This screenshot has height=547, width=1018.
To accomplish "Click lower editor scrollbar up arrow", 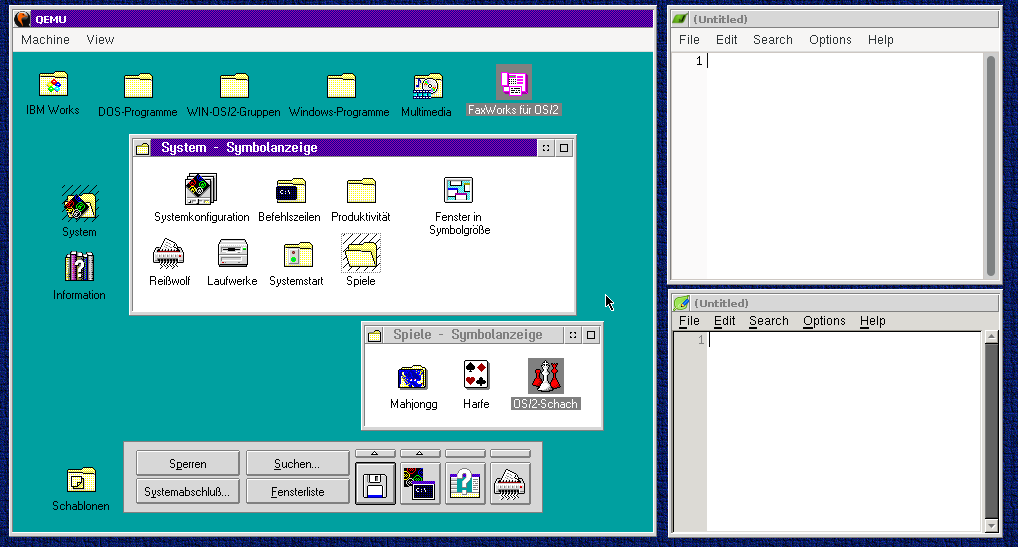I will click(991, 336).
